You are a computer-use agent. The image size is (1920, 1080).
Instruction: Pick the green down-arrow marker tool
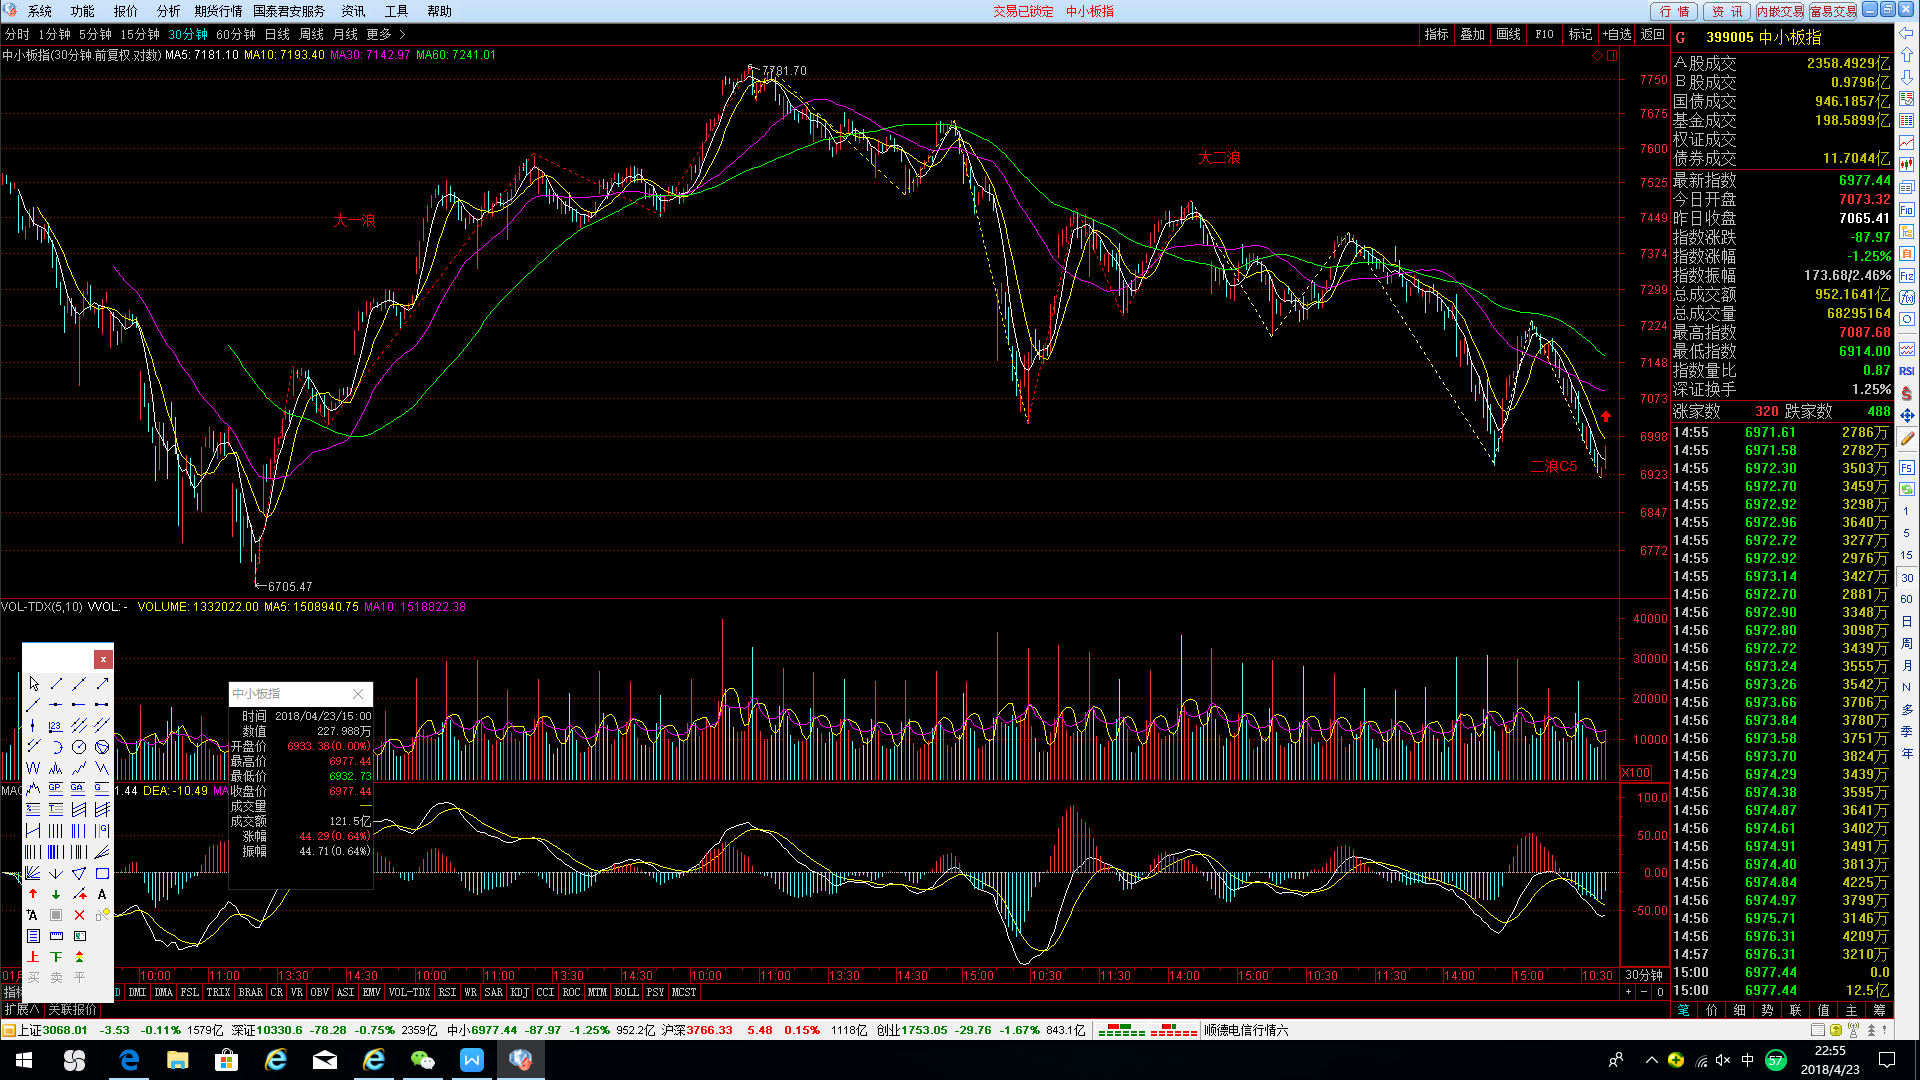[x=56, y=894]
